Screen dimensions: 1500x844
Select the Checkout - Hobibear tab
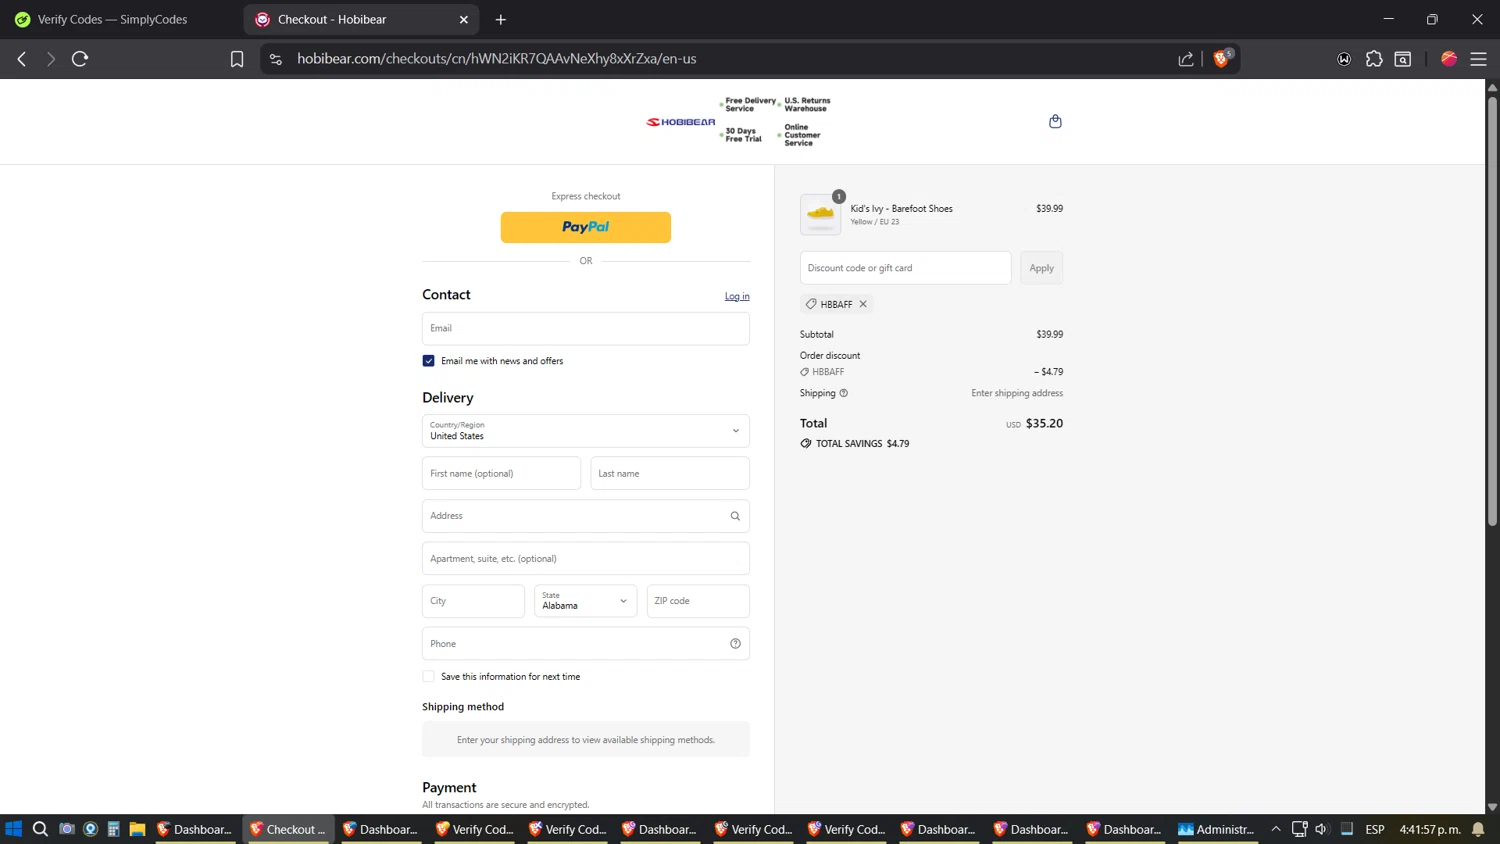pyautogui.click(x=360, y=19)
